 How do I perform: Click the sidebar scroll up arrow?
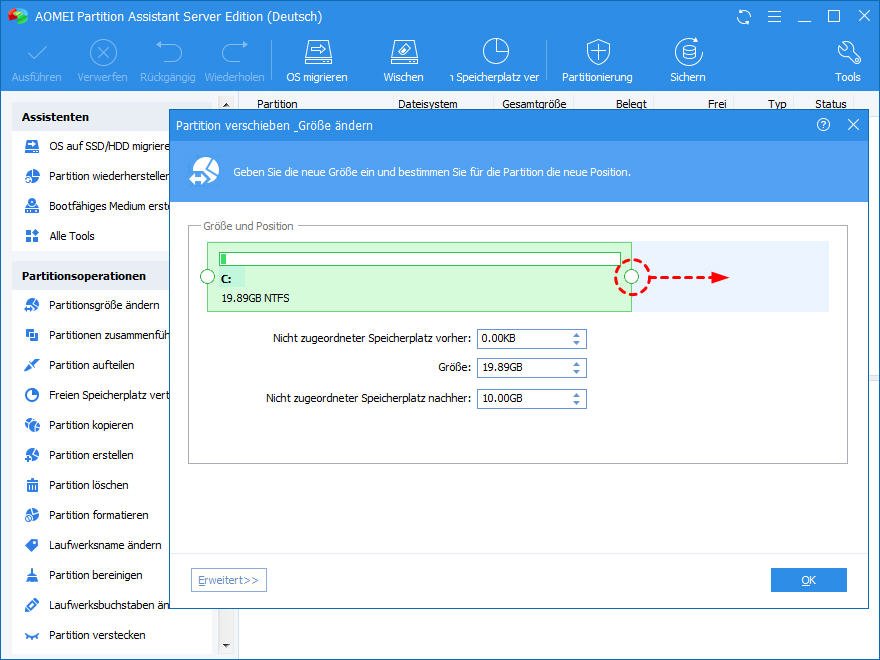[x=226, y=104]
